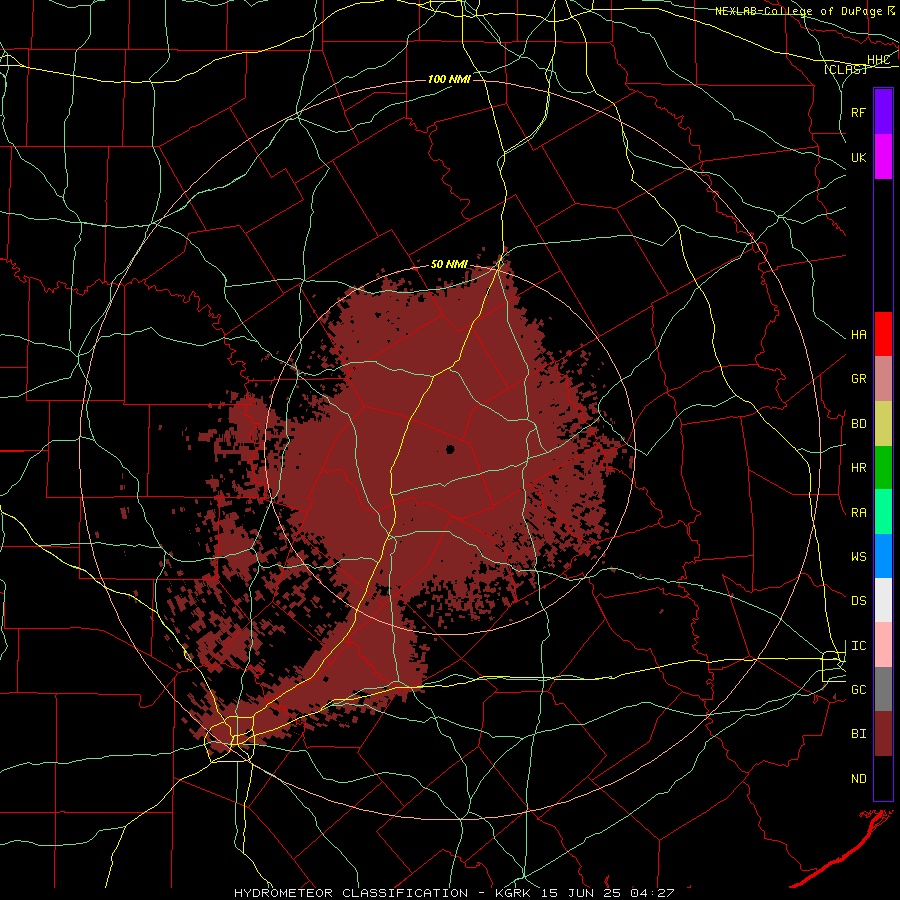
Task: Click the 'BD' legend label
Action: tap(858, 424)
